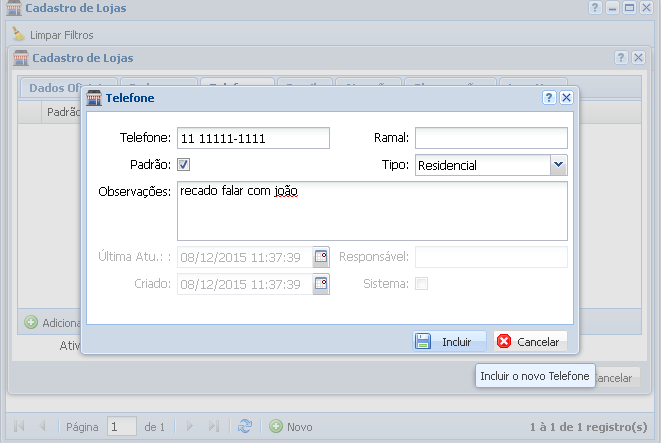Jump to the last page of records

213,426
